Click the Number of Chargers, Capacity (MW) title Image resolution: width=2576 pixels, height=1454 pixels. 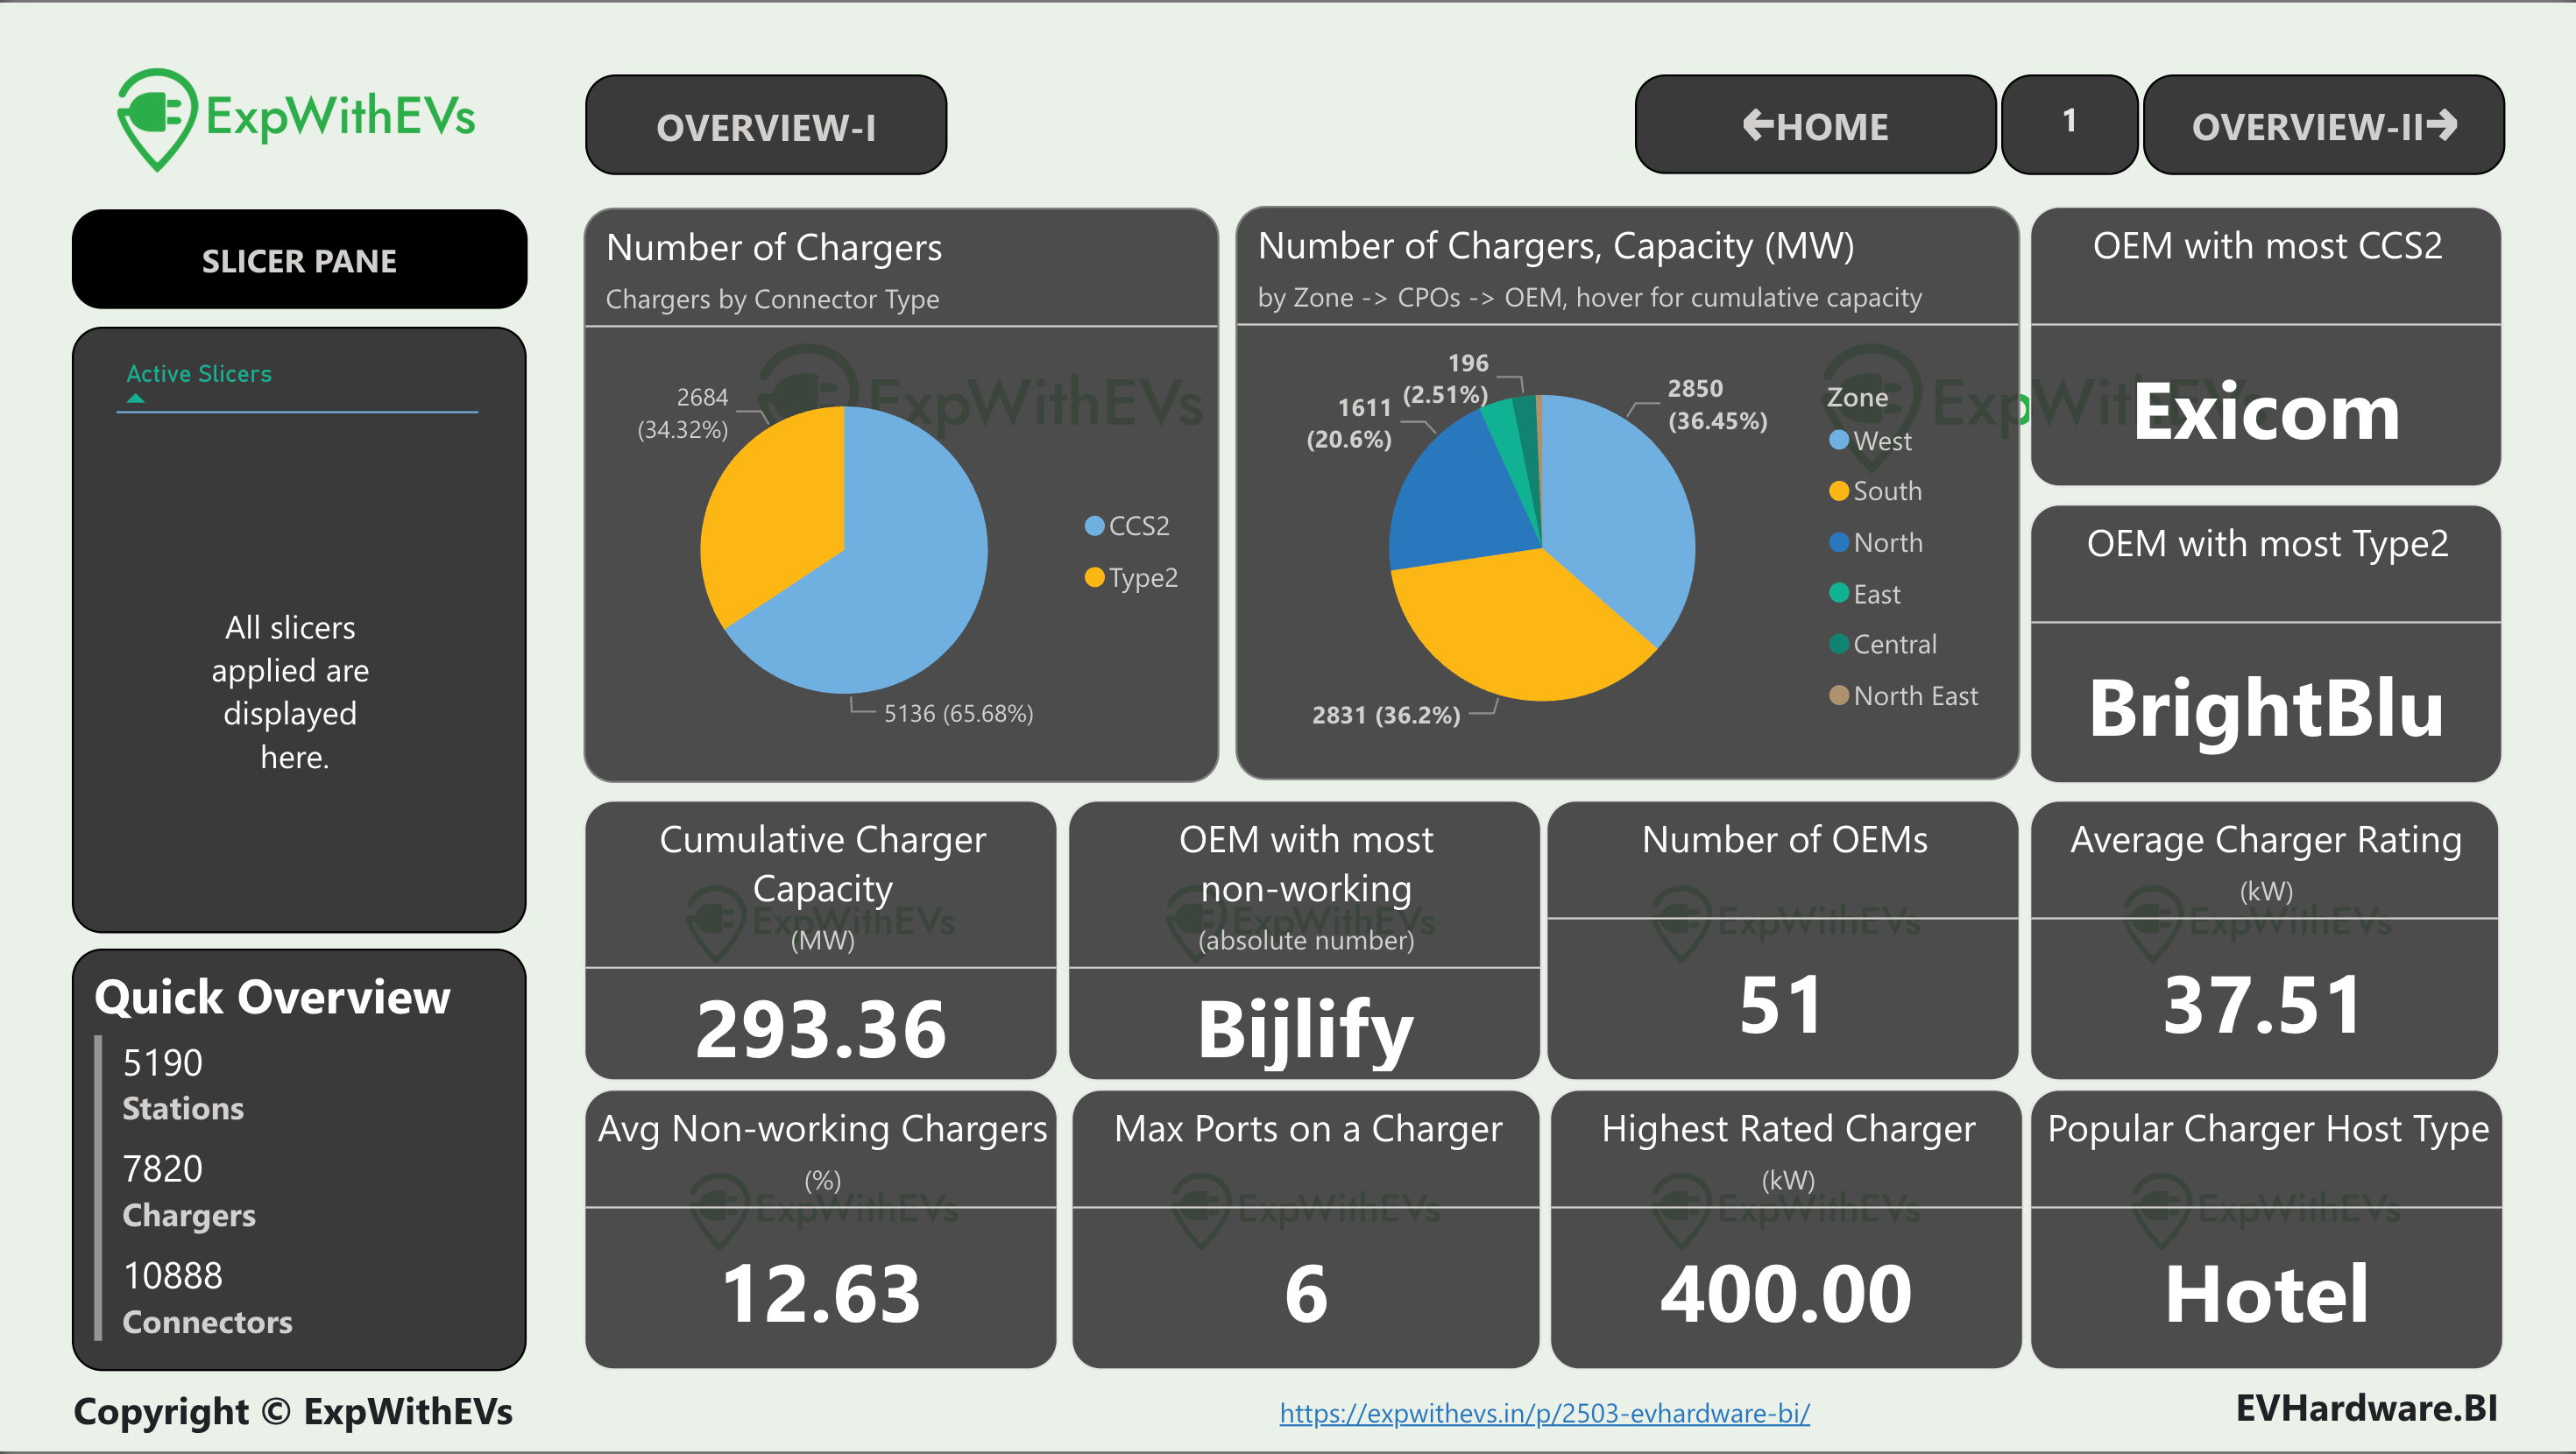tap(1556, 245)
